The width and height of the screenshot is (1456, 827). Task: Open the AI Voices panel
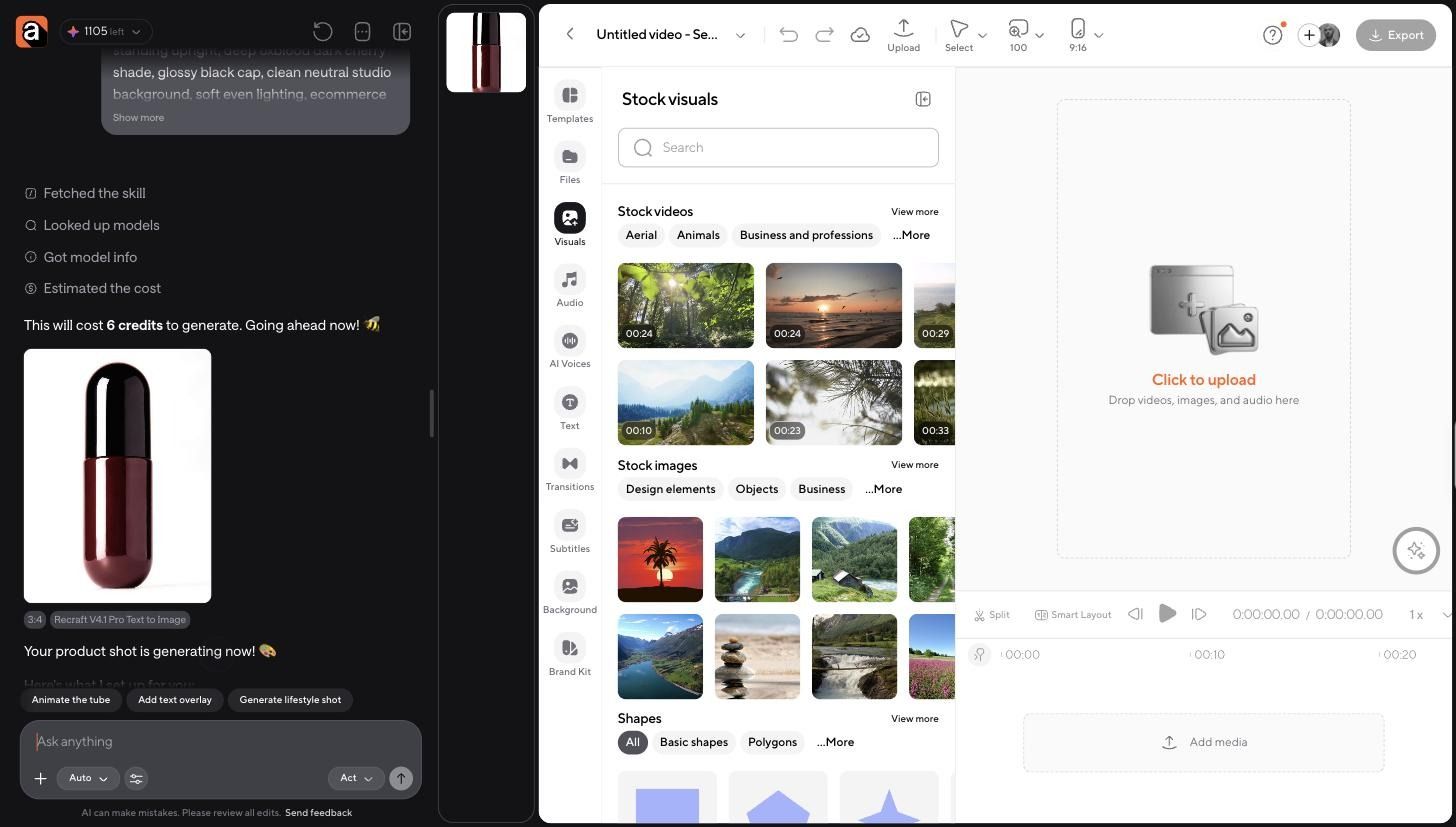coord(569,349)
